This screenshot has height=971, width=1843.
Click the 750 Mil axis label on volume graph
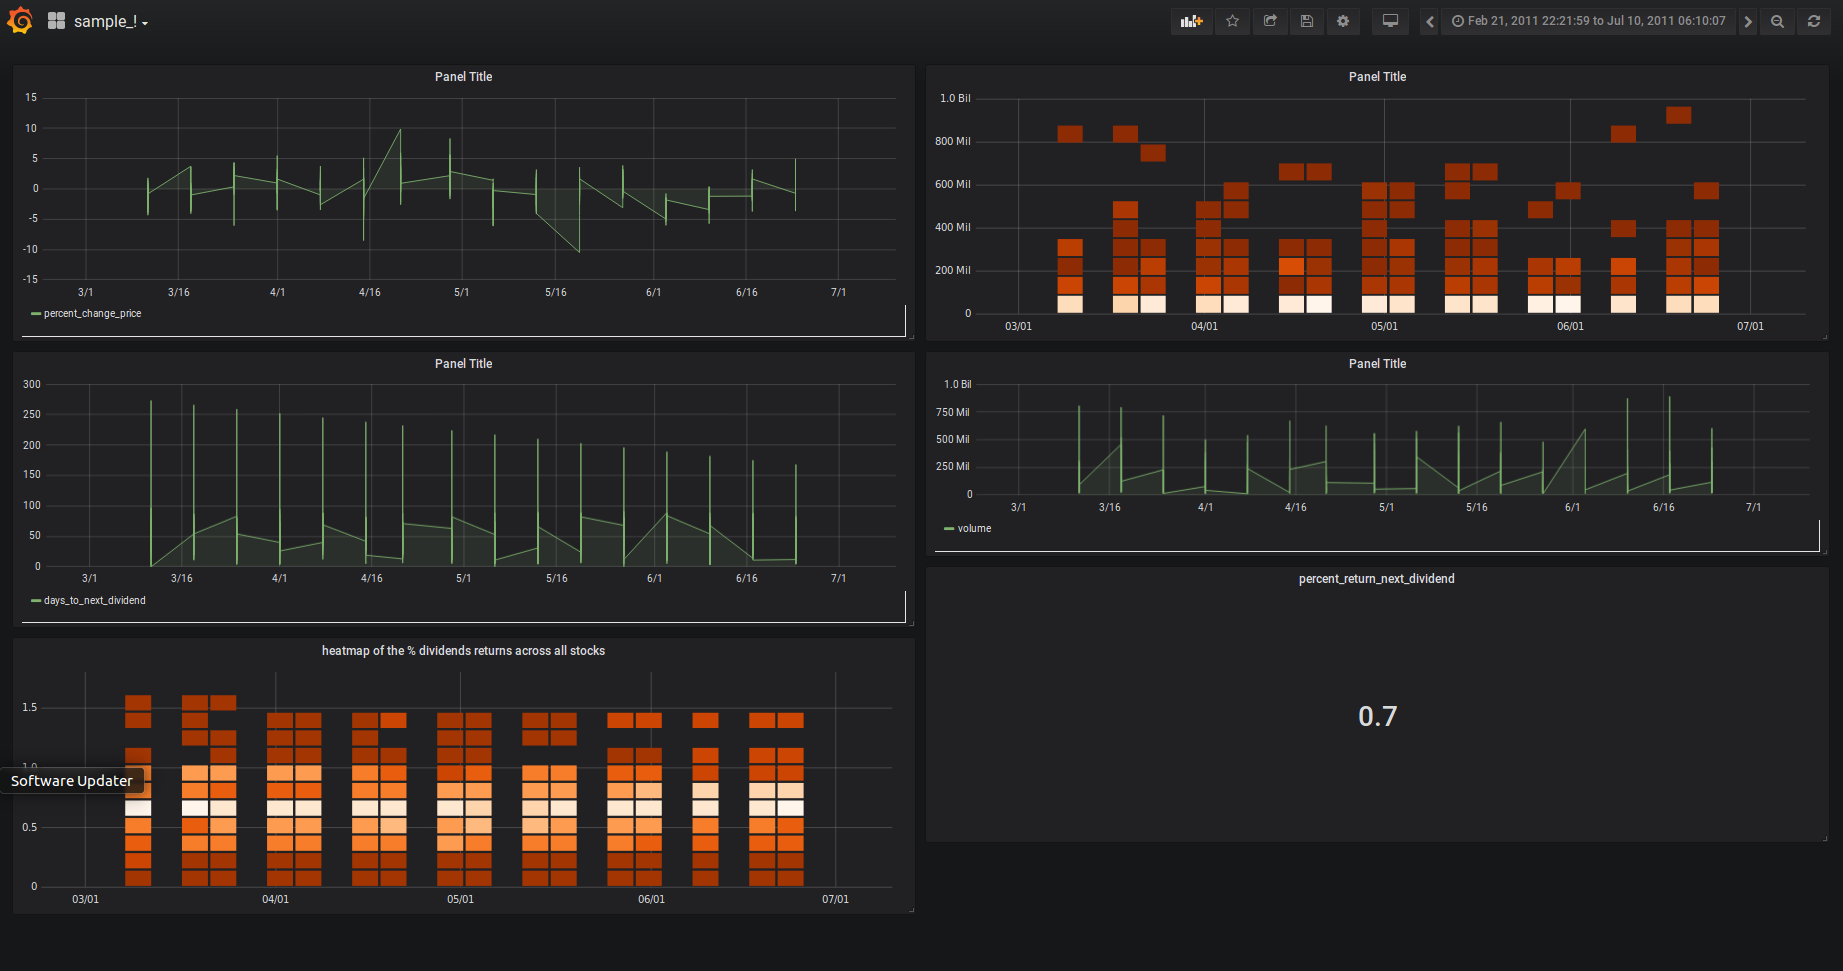pyautogui.click(x=952, y=413)
